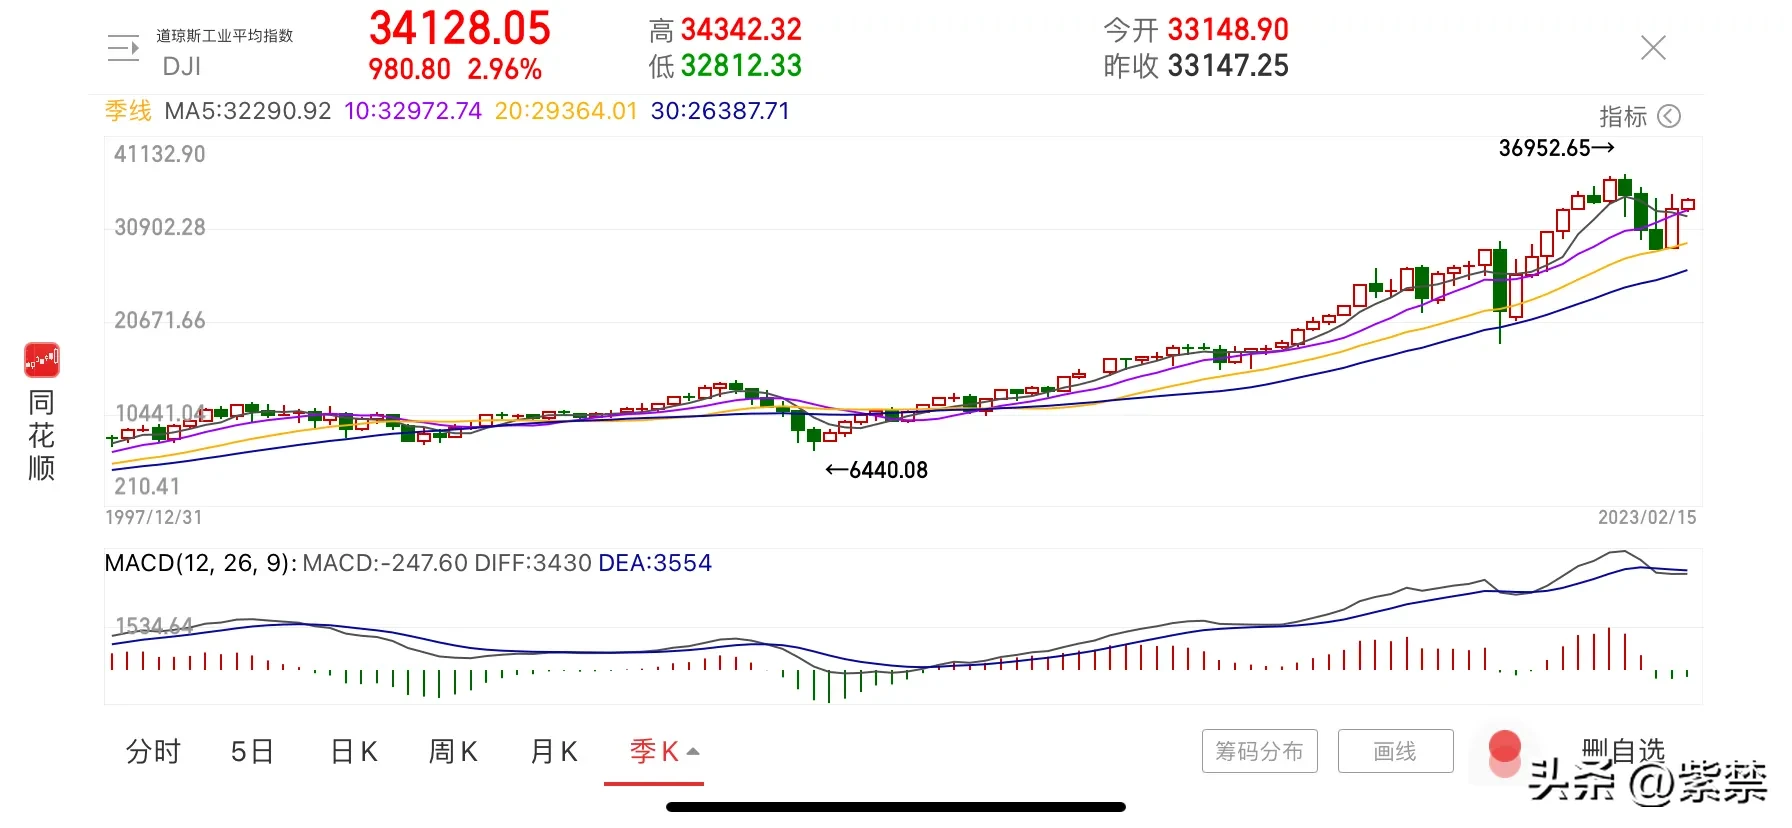
Task: Switch to the 分时 tab
Action: [153, 751]
